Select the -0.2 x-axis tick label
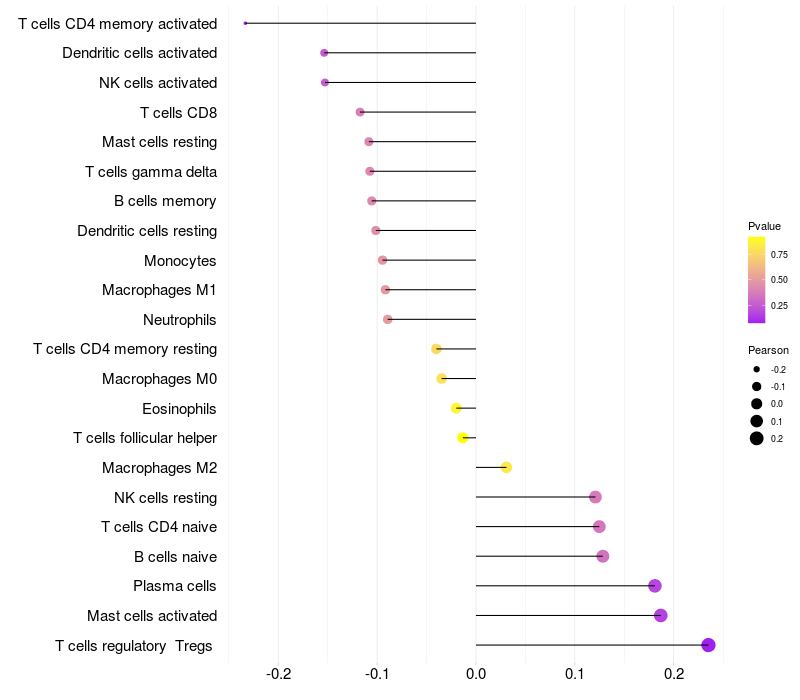This screenshot has width=800, height=700. coord(278,674)
